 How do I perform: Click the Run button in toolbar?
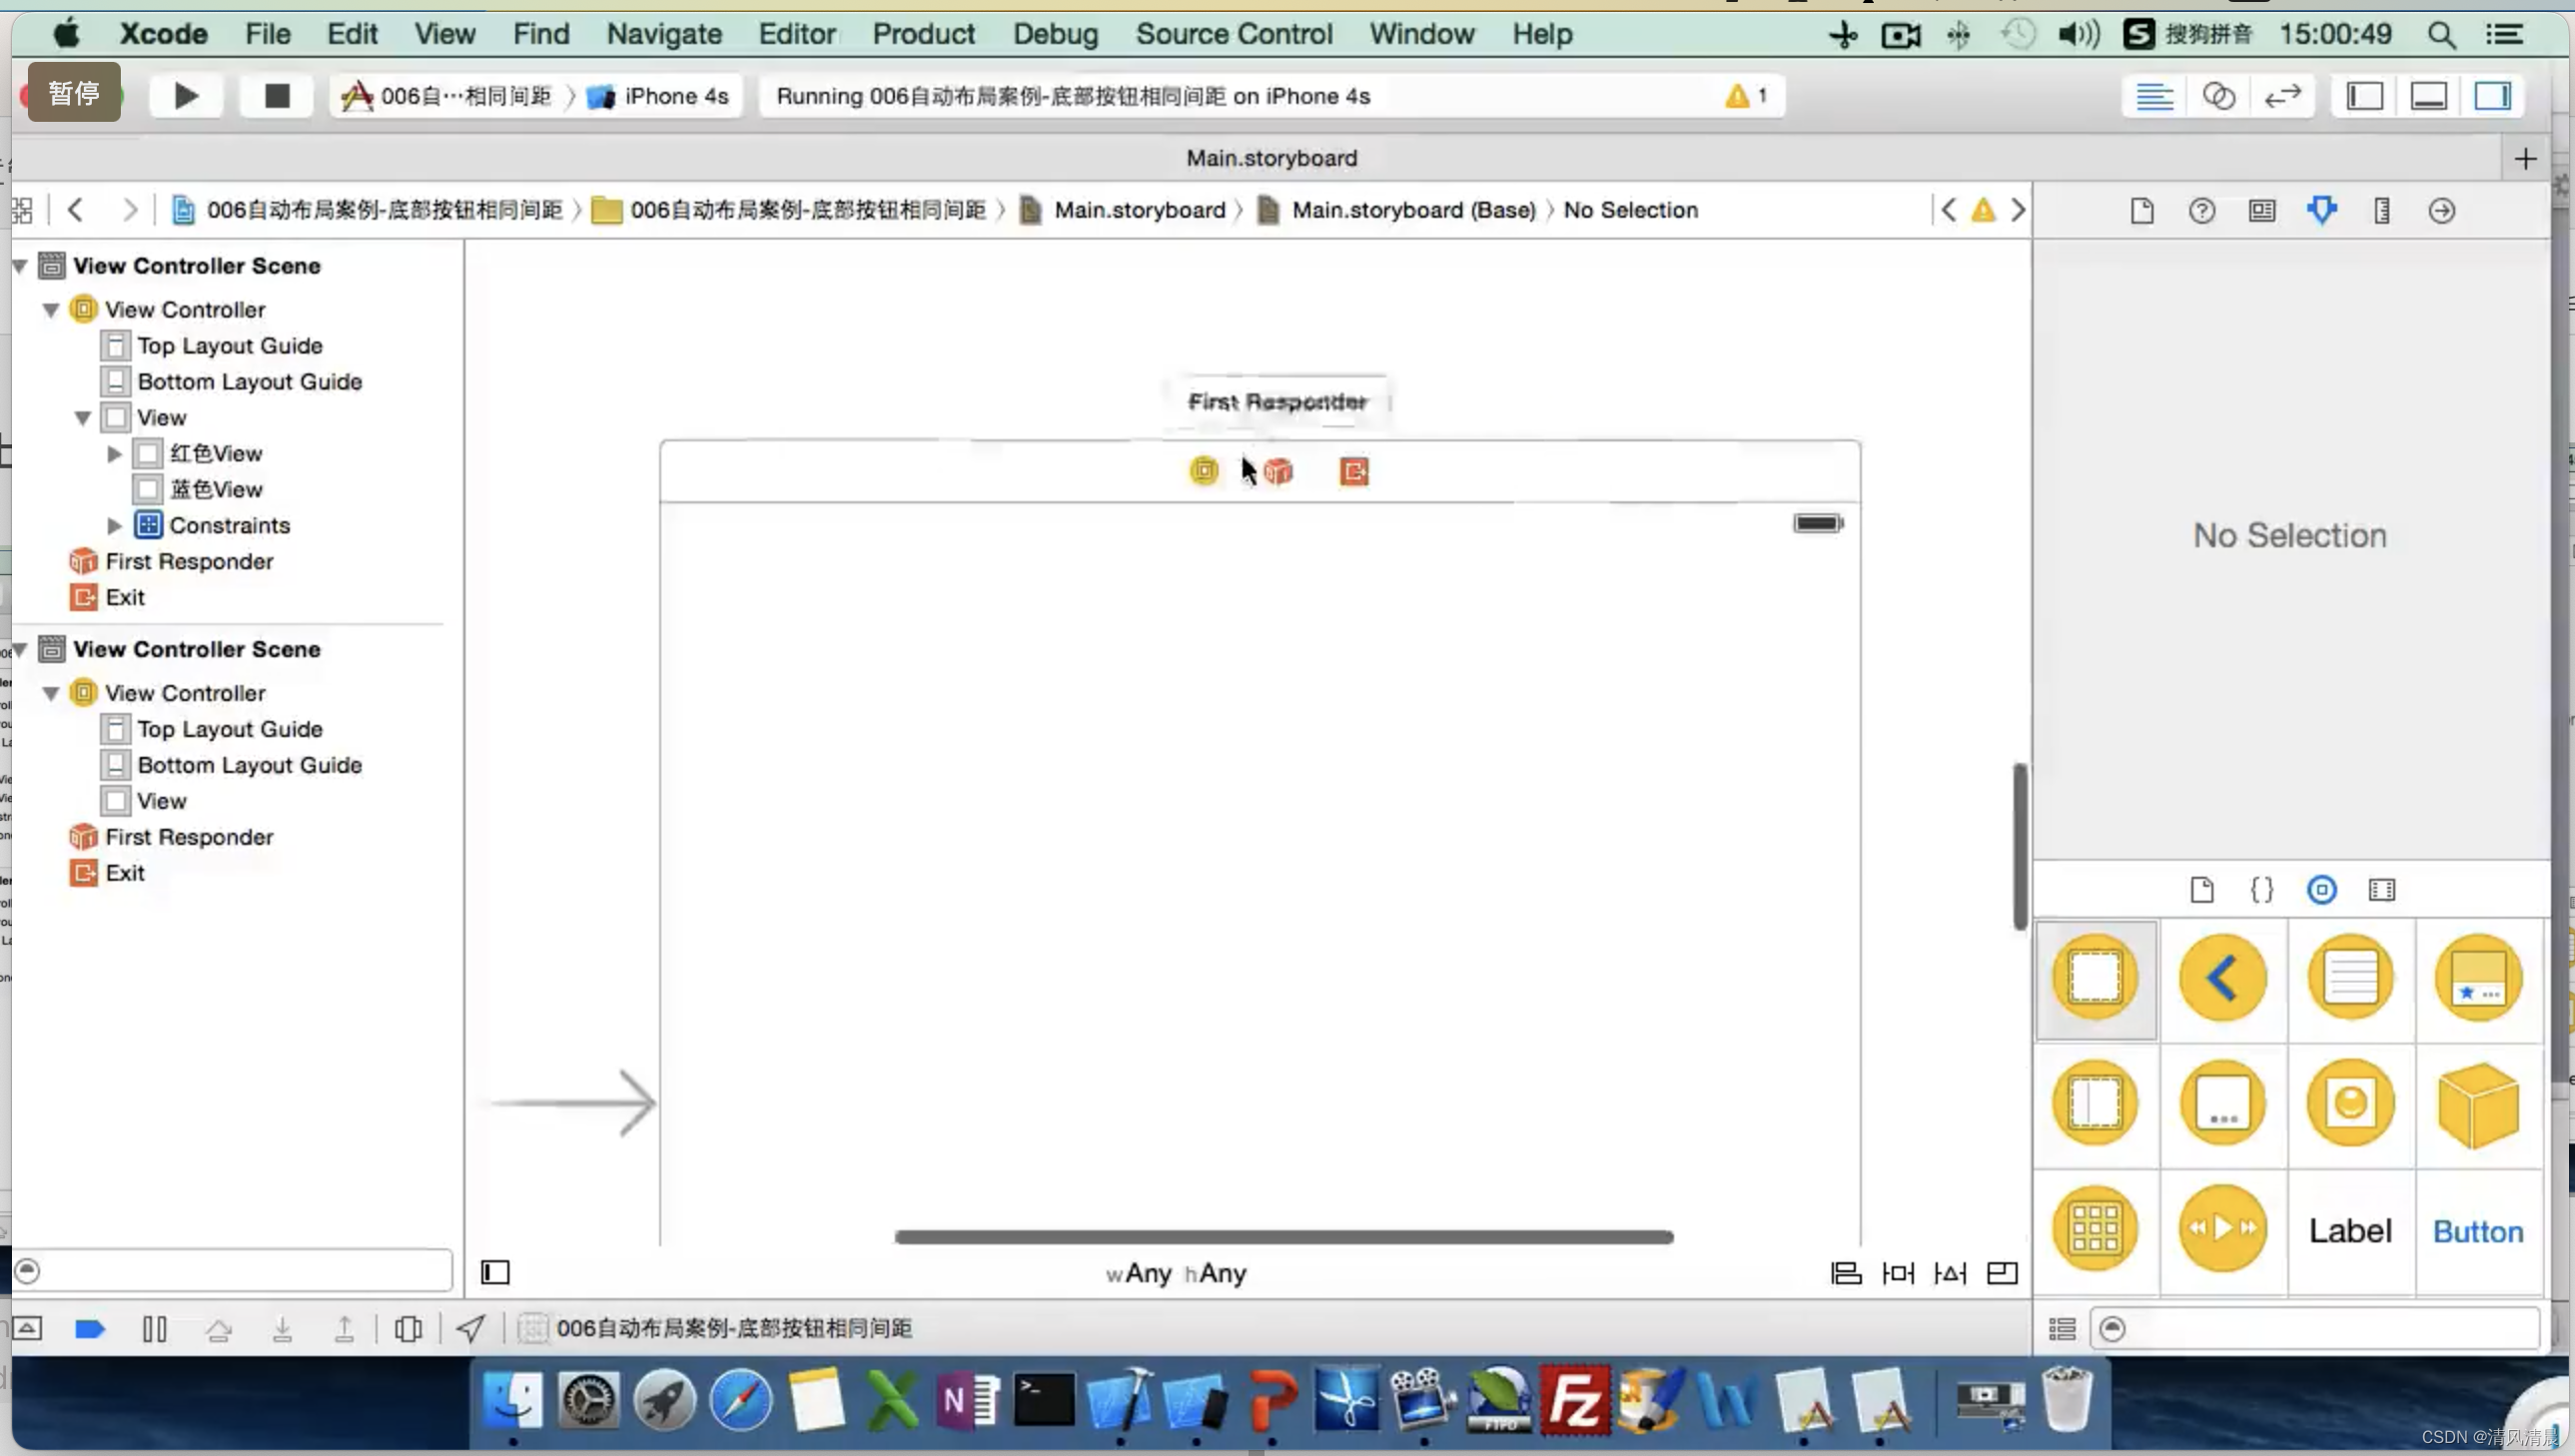click(x=186, y=94)
